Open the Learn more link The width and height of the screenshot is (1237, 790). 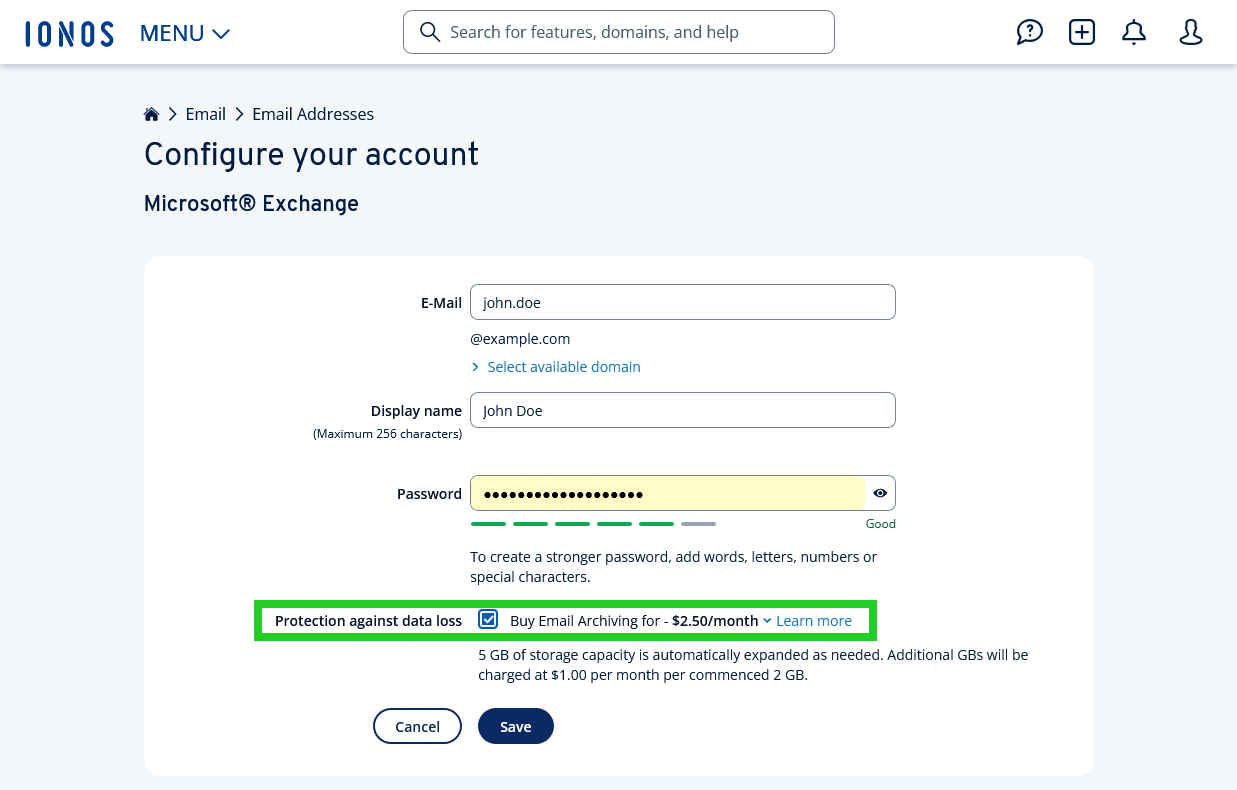pyautogui.click(x=813, y=620)
